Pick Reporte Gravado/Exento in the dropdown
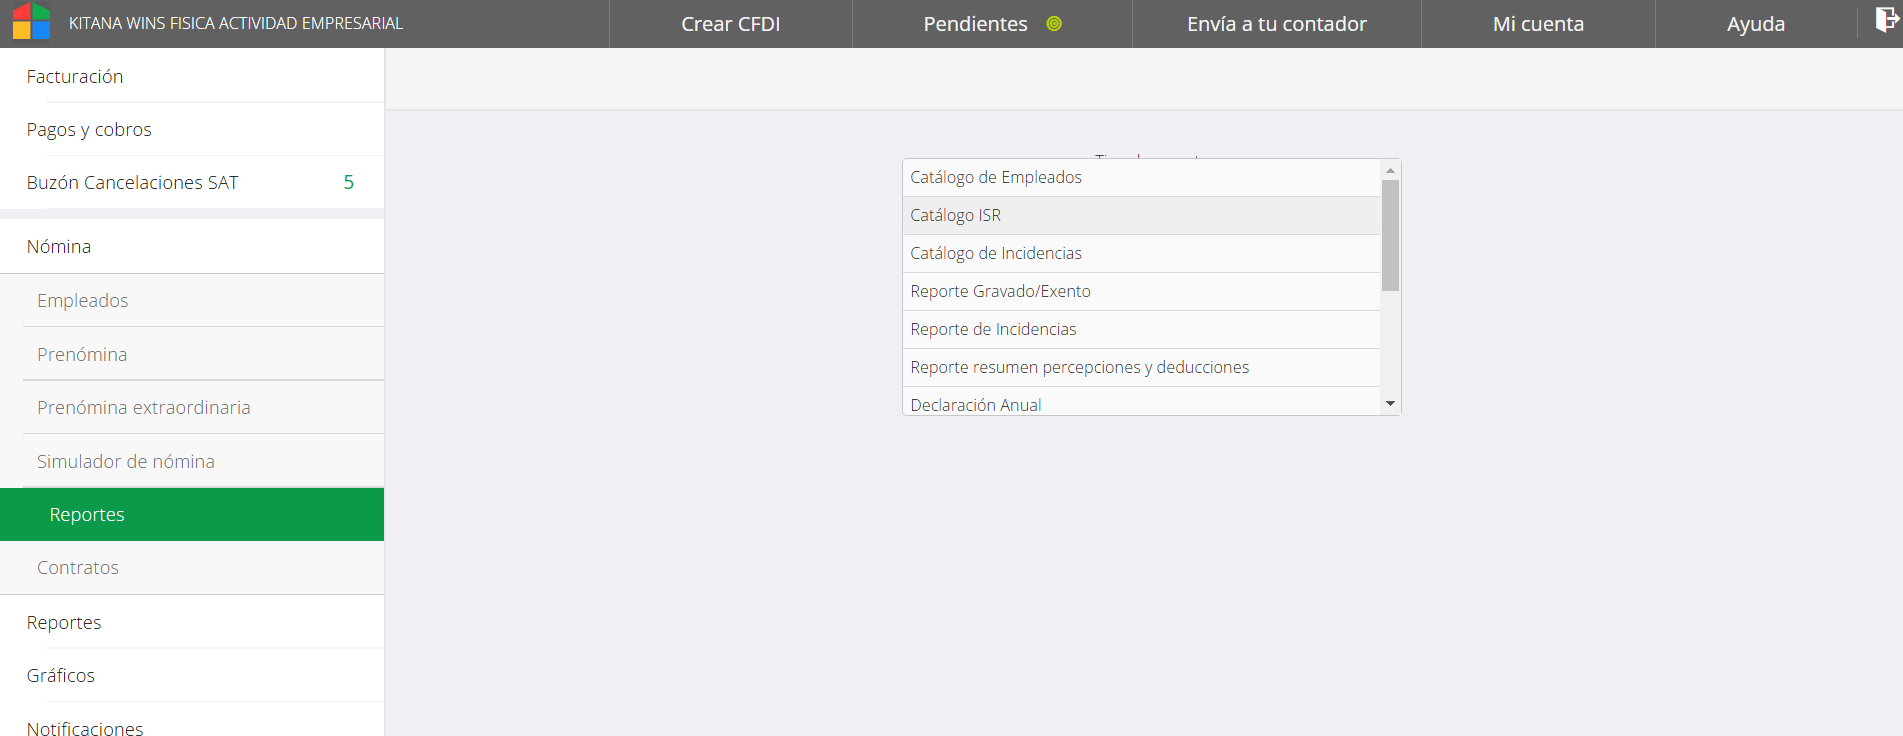1903x736 pixels. point(1000,291)
